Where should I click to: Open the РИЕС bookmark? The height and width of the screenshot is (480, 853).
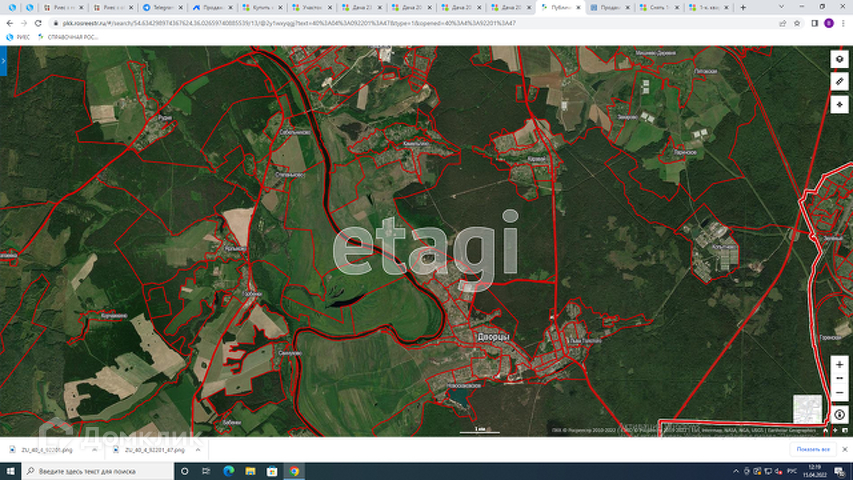18,37
